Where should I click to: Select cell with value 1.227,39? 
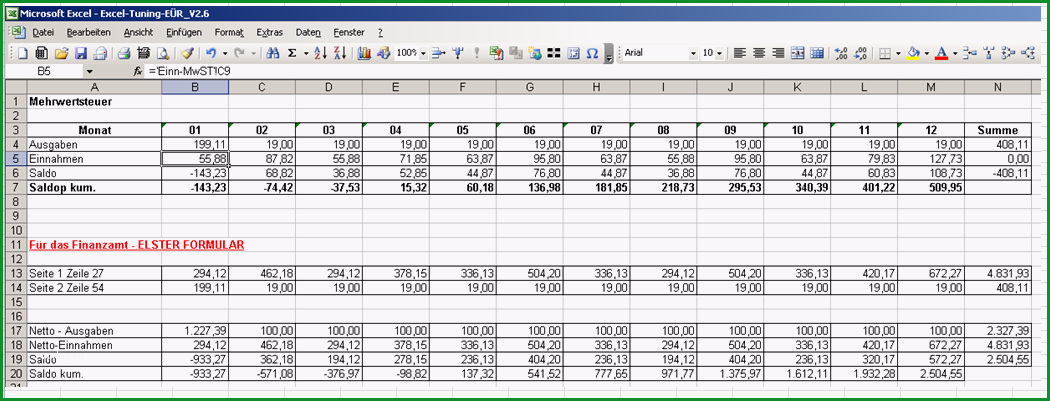point(195,331)
